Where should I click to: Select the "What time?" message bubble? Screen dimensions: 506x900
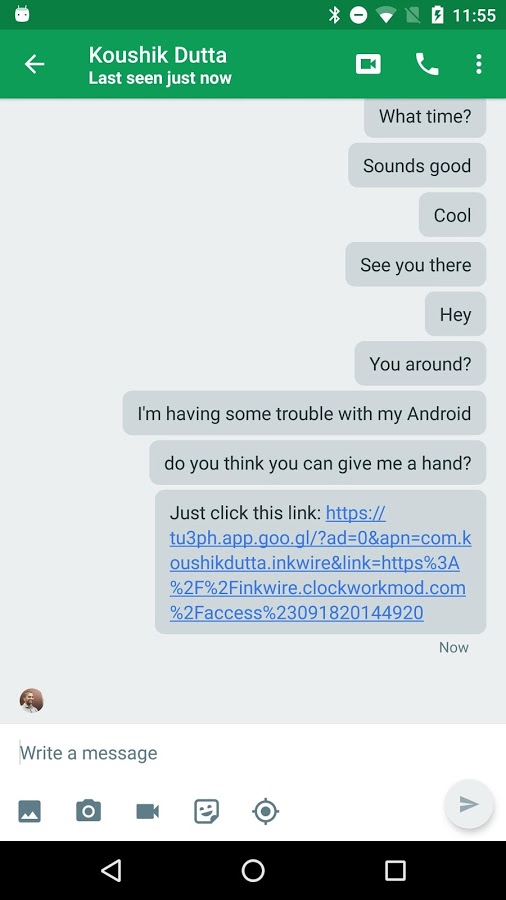(x=425, y=117)
